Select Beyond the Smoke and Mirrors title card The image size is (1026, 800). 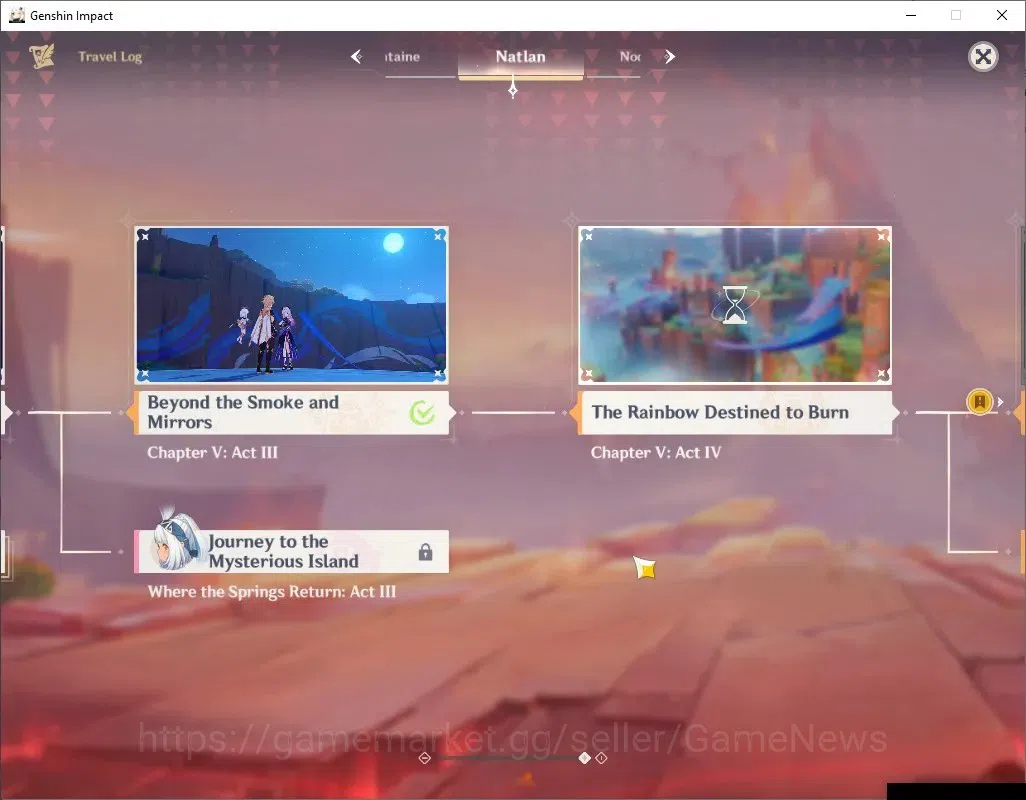[291, 413]
